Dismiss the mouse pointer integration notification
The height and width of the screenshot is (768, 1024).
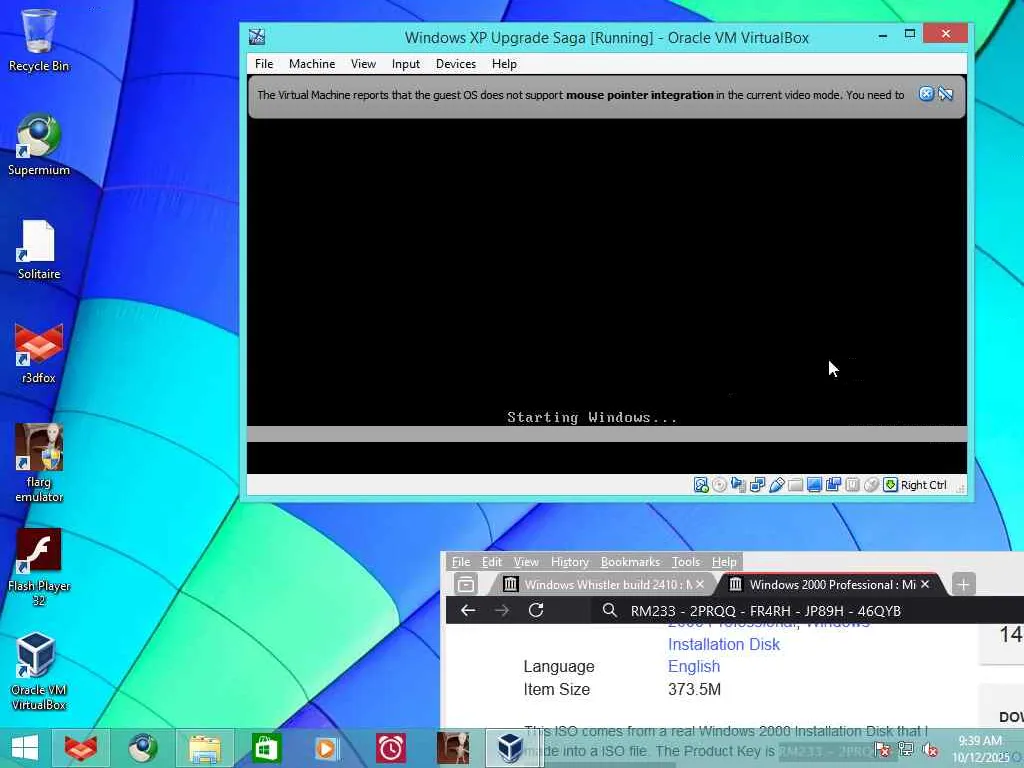pyautogui.click(x=926, y=94)
